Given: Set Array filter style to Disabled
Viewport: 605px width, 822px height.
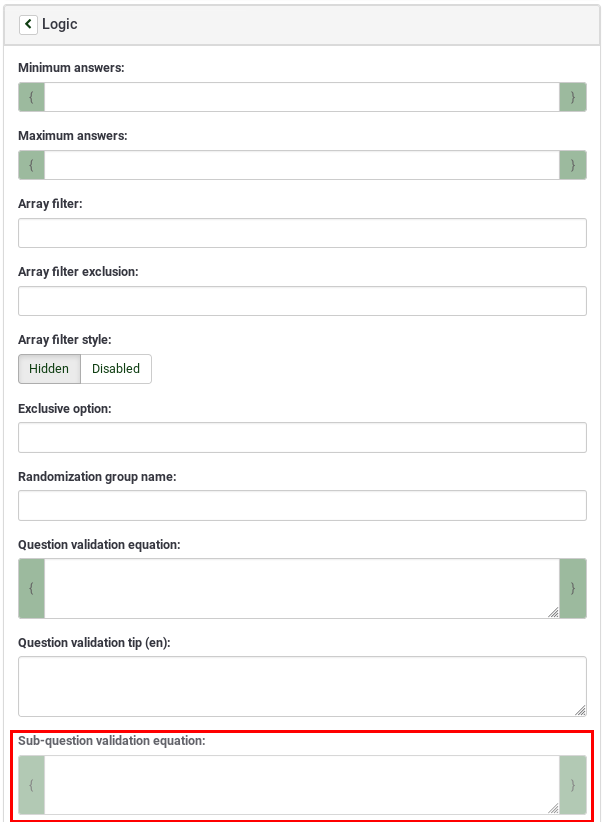Looking at the screenshot, I should (116, 369).
